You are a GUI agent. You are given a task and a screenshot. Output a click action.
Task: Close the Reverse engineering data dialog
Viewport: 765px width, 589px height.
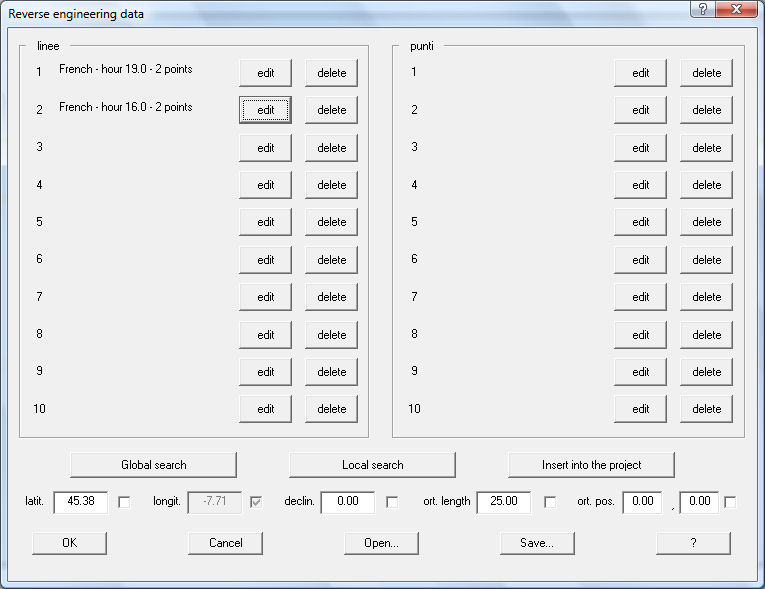click(x=737, y=9)
